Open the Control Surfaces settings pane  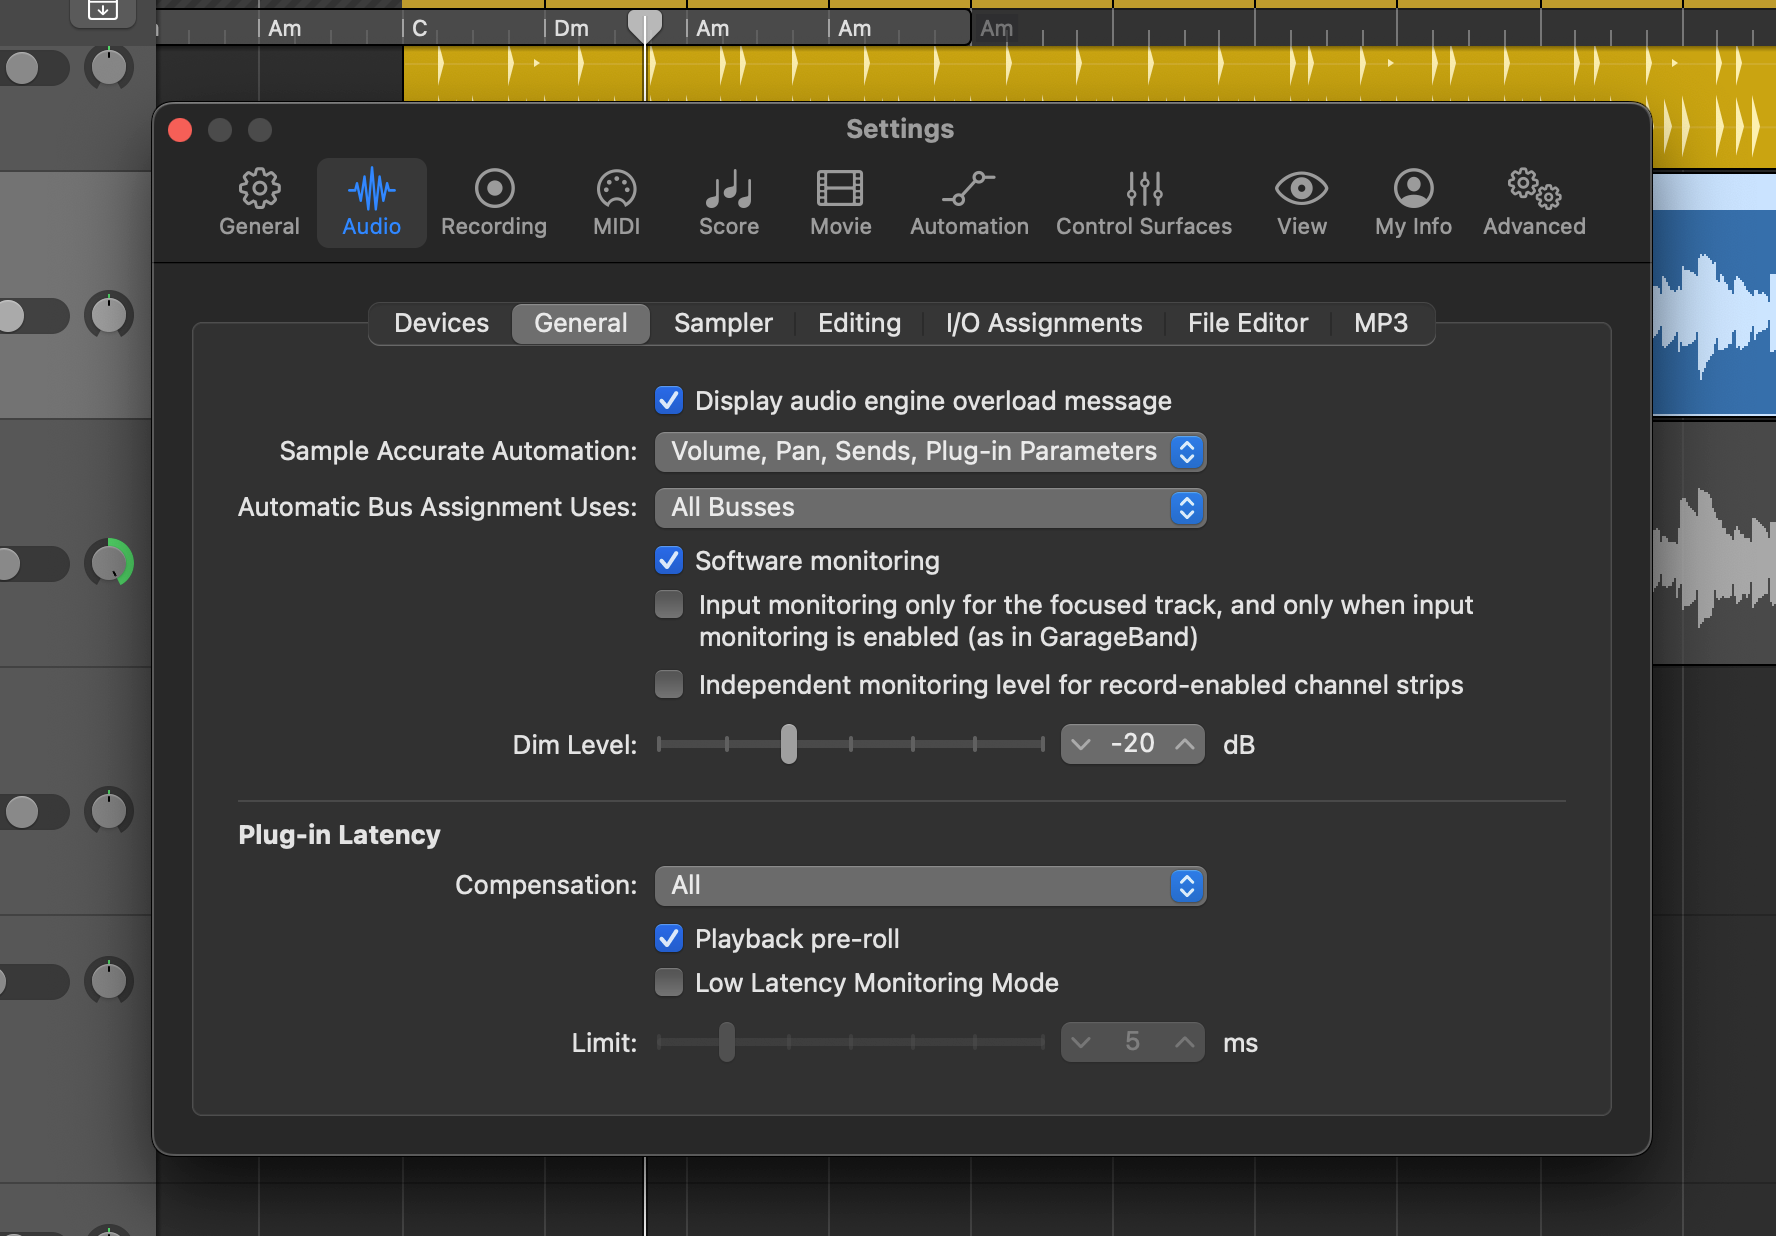tap(1143, 203)
